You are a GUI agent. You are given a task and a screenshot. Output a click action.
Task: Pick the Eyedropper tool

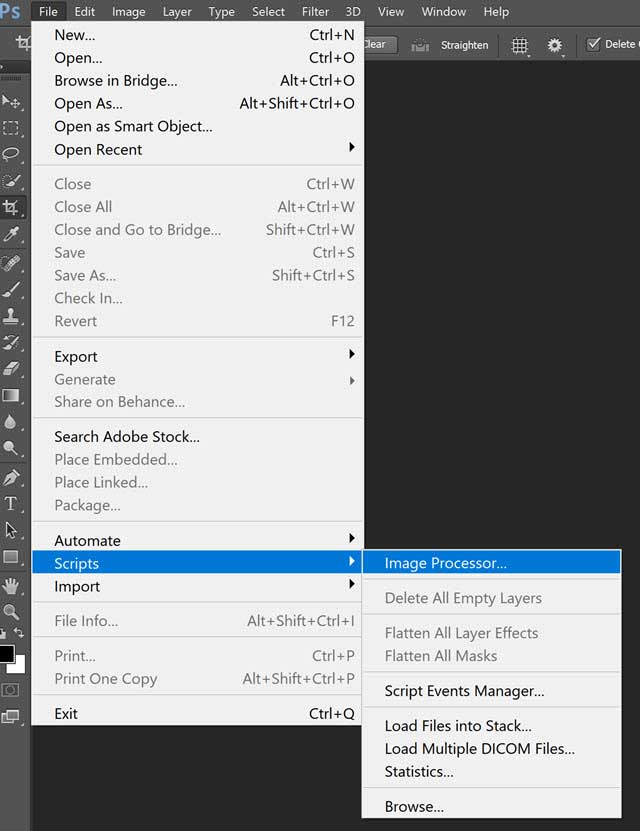[12, 234]
